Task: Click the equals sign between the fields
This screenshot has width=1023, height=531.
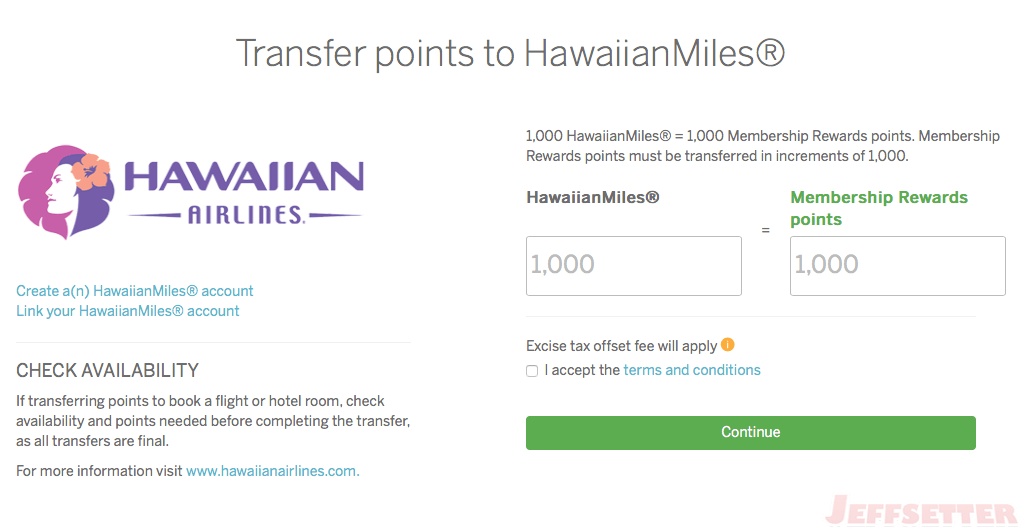Action: coord(765,230)
